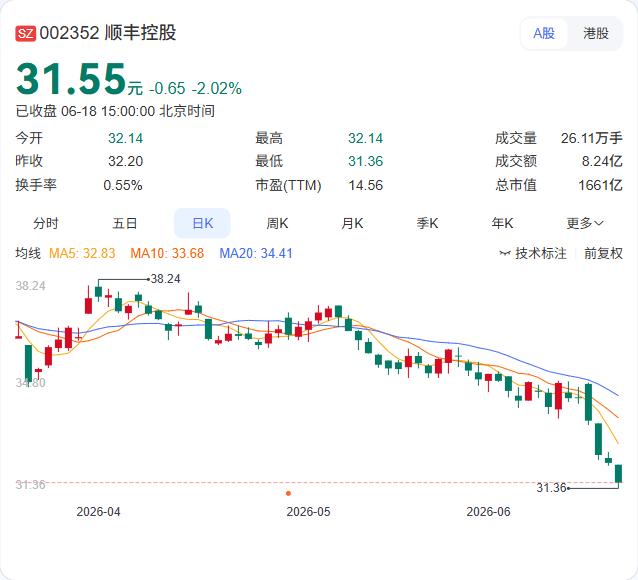
Task: Click the MA5: 32.83 indicator label
Action: [82, 254]
